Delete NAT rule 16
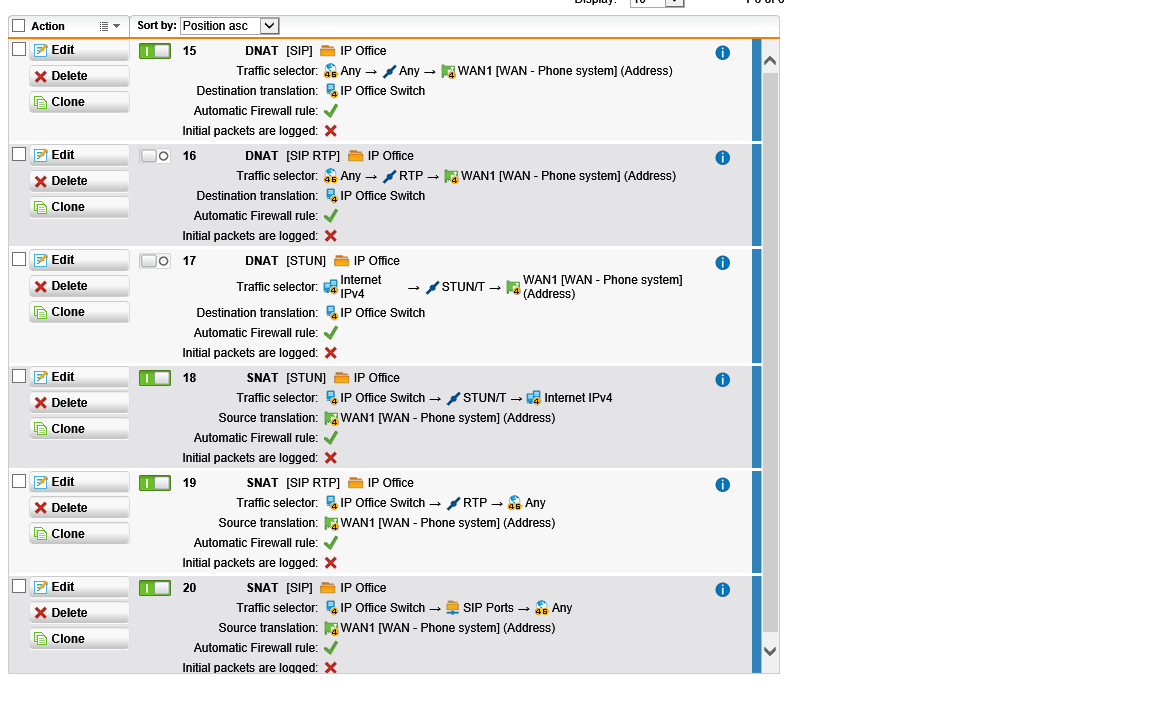This screenshot has height=720, width=1152. tap(79, 181)
